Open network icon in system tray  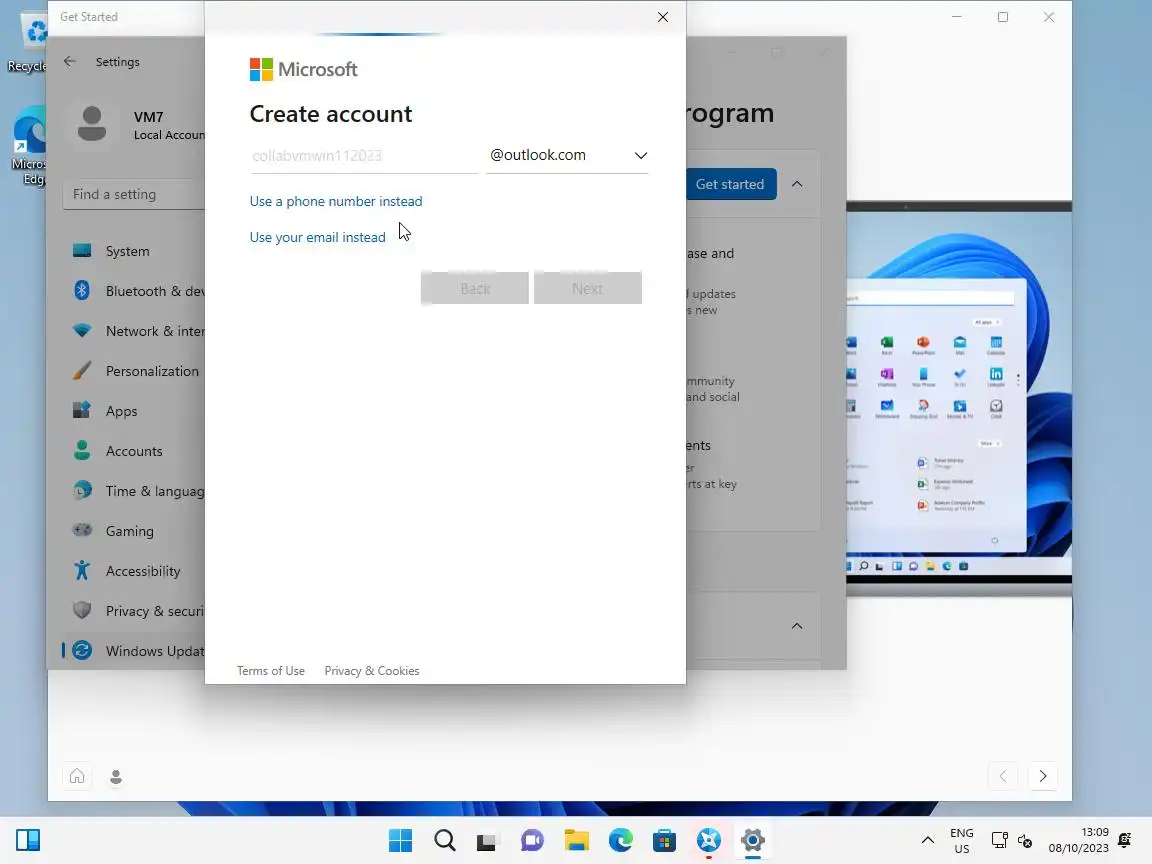tap(999, 840)
